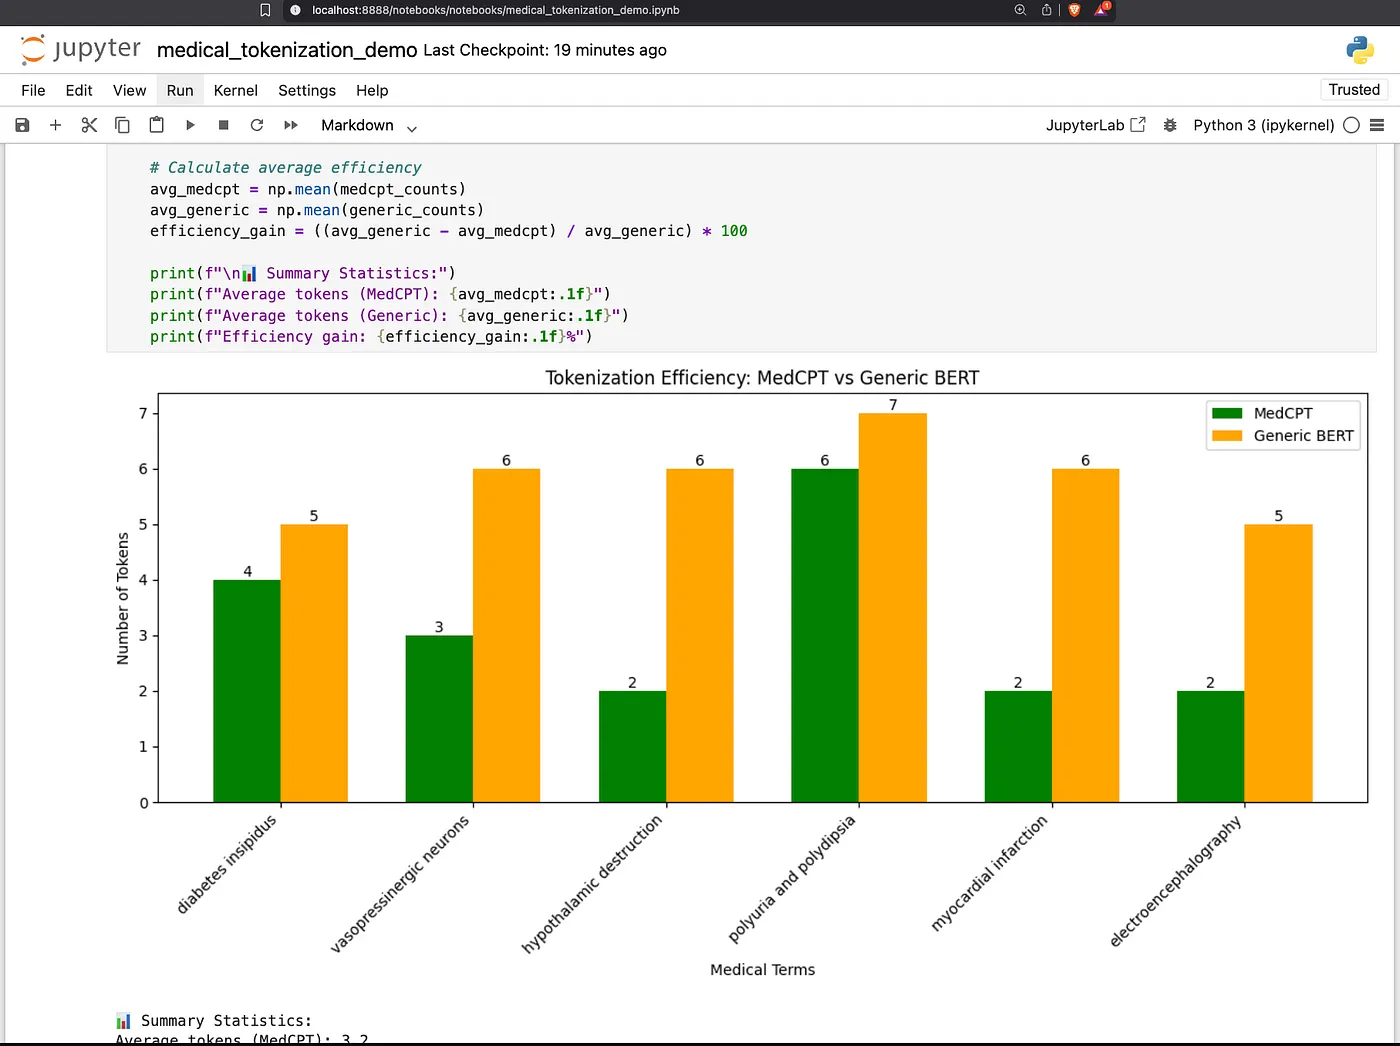Viewport: 1400px width, 1046px height.
Task: Open the Markdown cell type dropdown
Action: [x=369, y=126]
